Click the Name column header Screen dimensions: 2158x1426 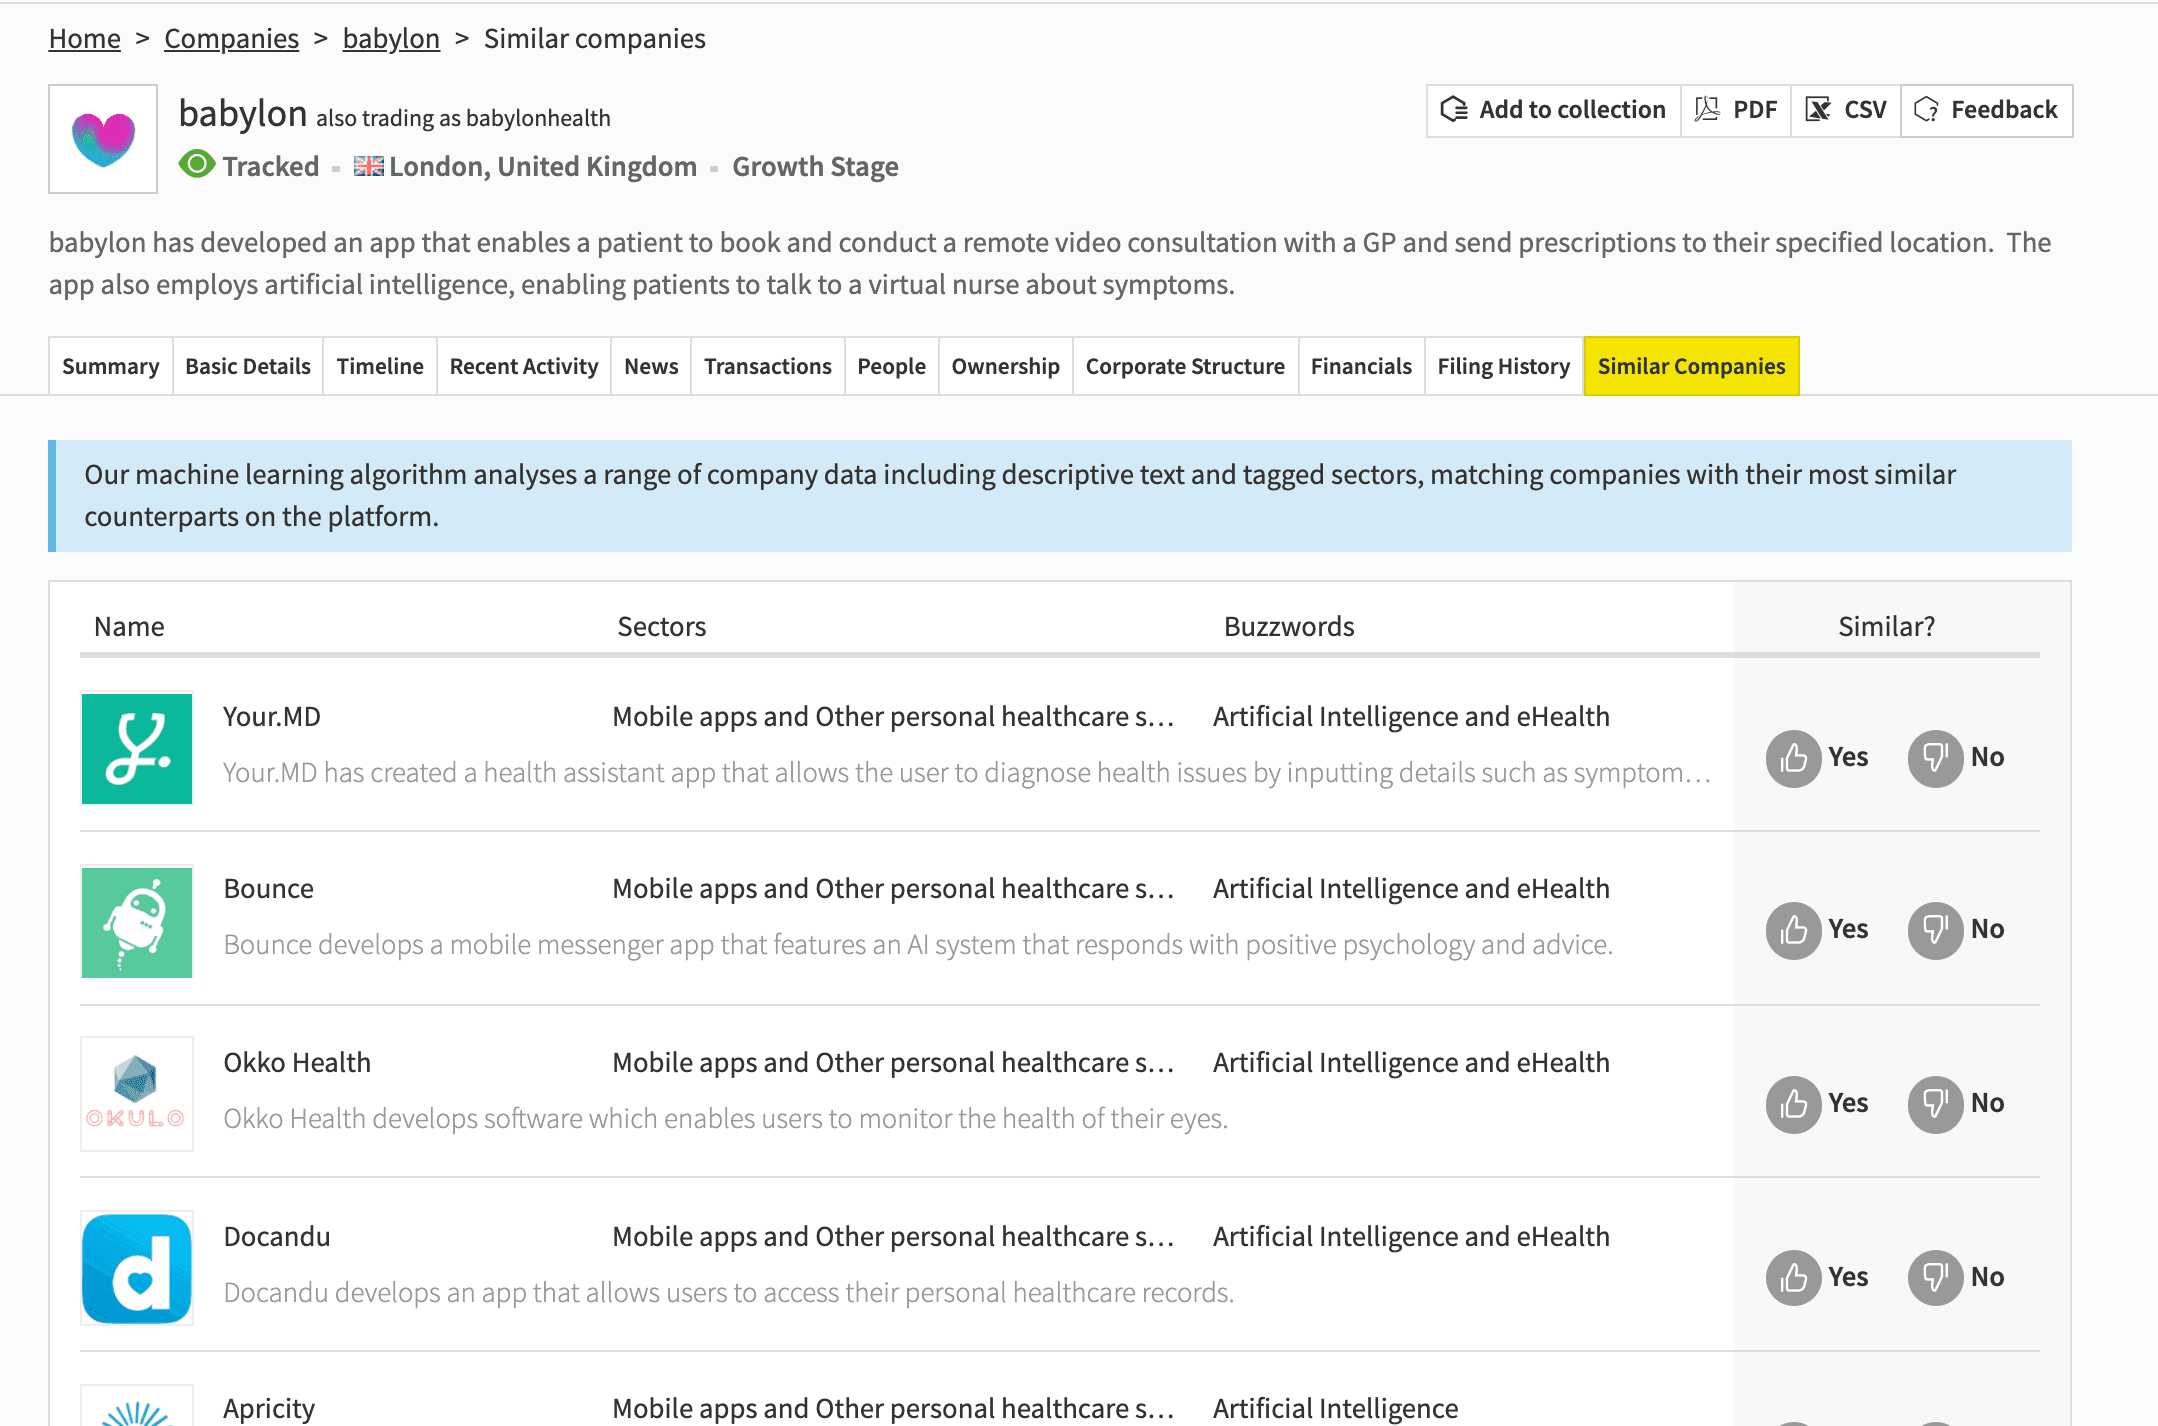point(129,626)
